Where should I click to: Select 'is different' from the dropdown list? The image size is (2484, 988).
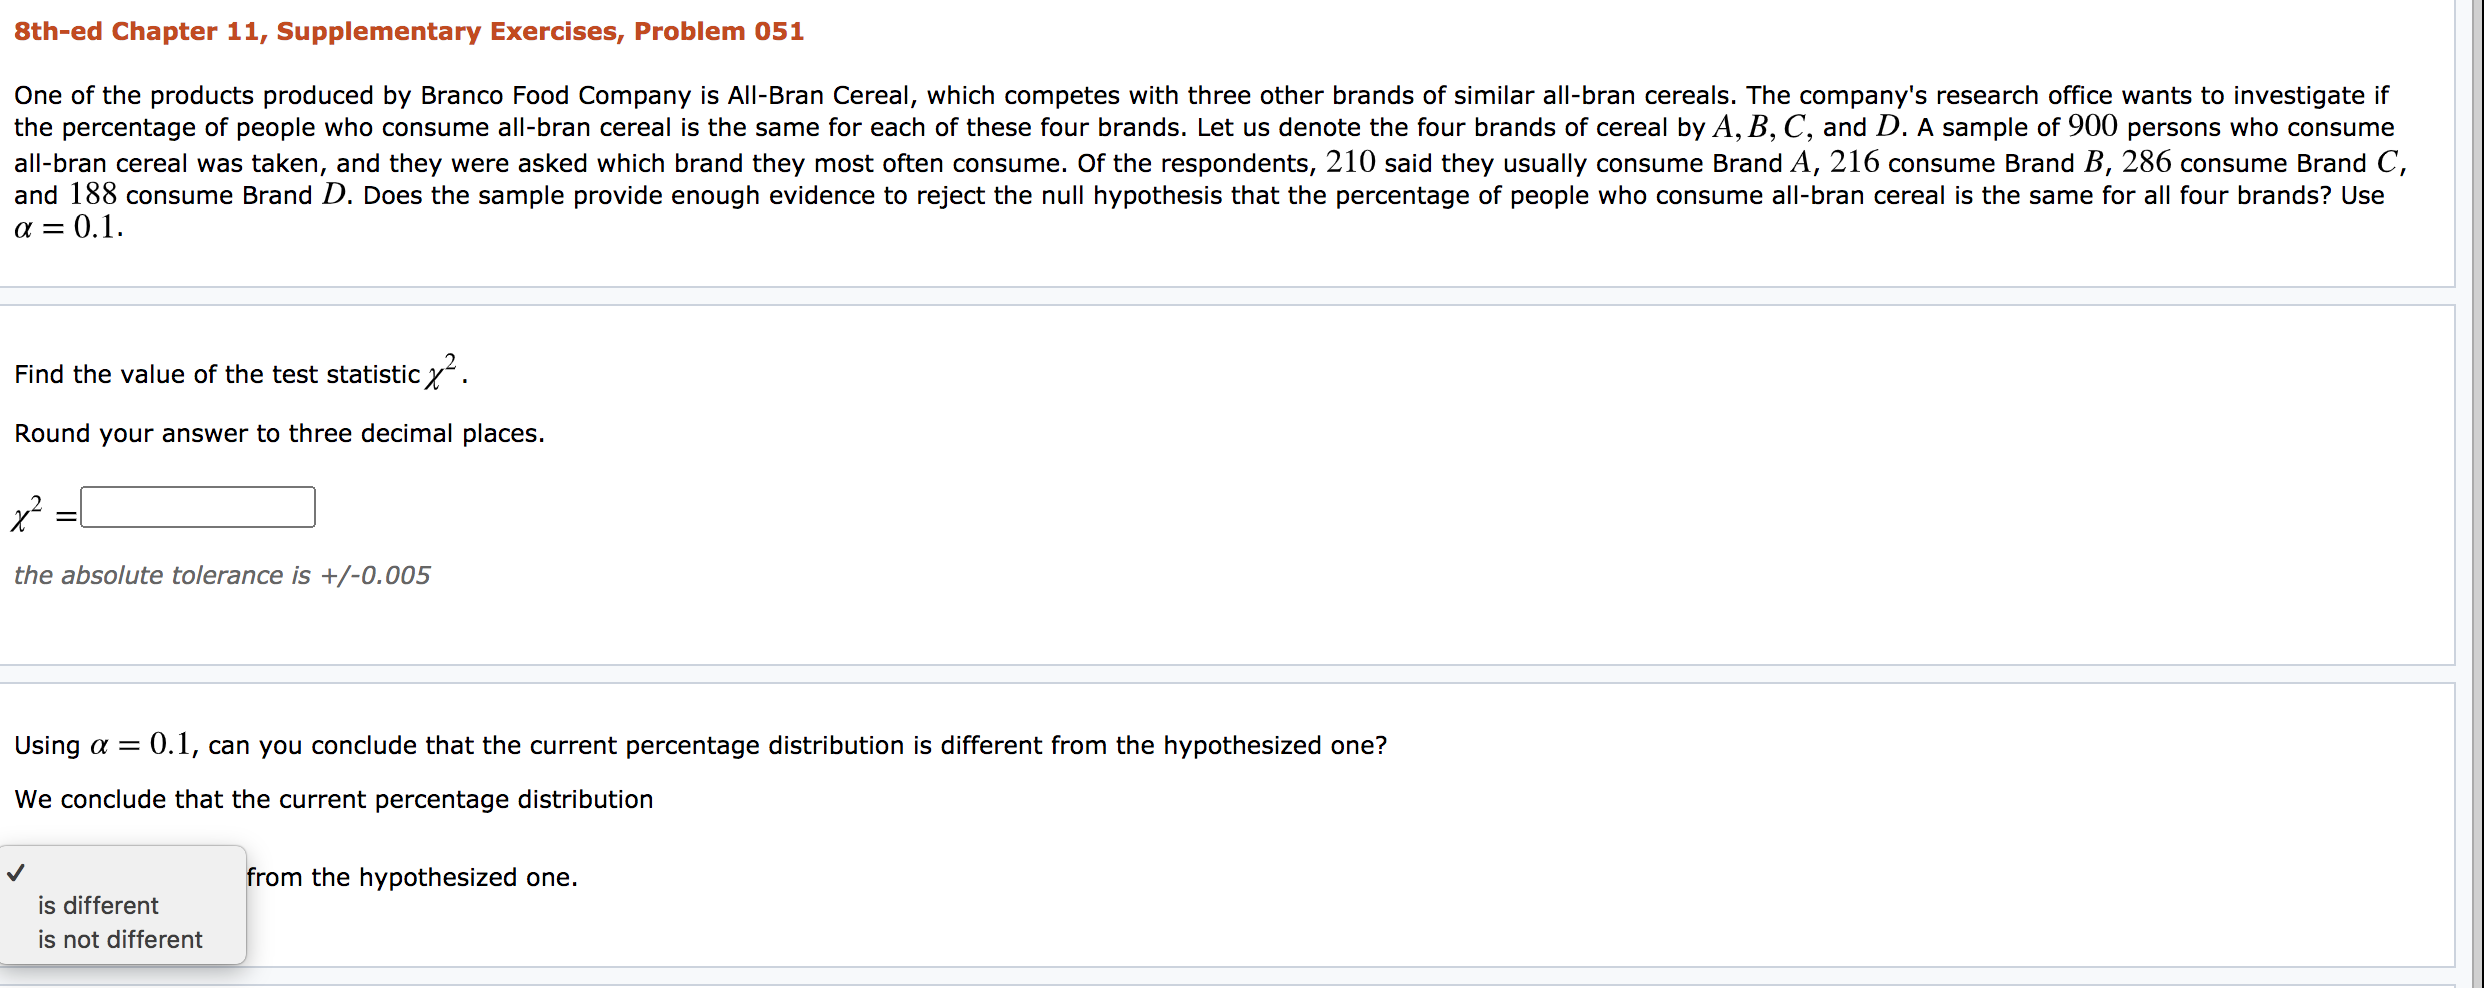pyautogui.click(x=97, y=905)
